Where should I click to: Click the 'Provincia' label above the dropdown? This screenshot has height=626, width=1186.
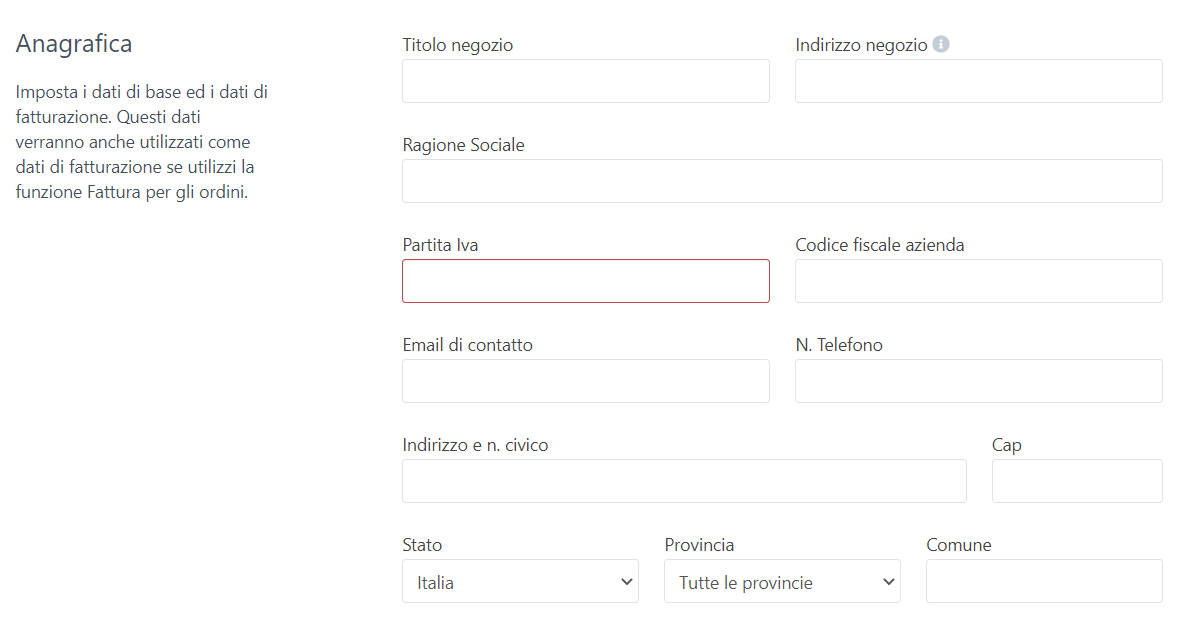pos(699,545)
